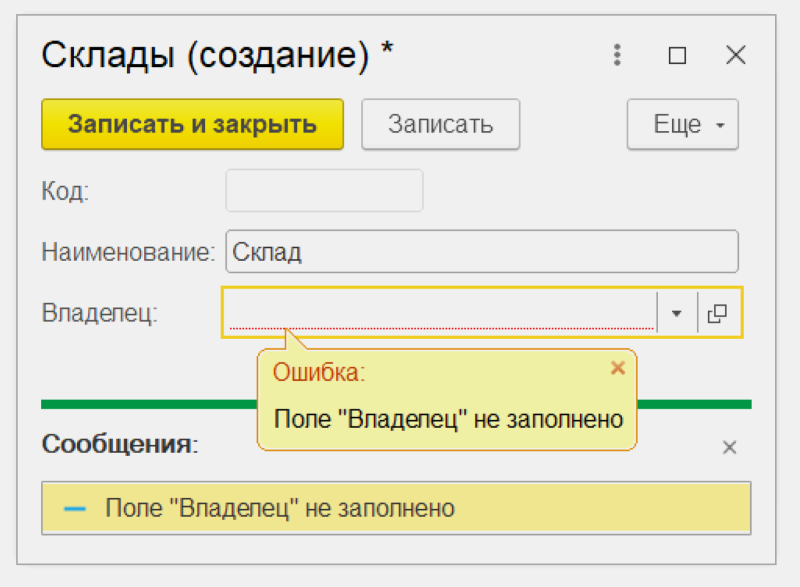The height and width of the screenshot is (587, 800).
Task: Click the open-item icon in Владелец field
Action: (717, 313)
